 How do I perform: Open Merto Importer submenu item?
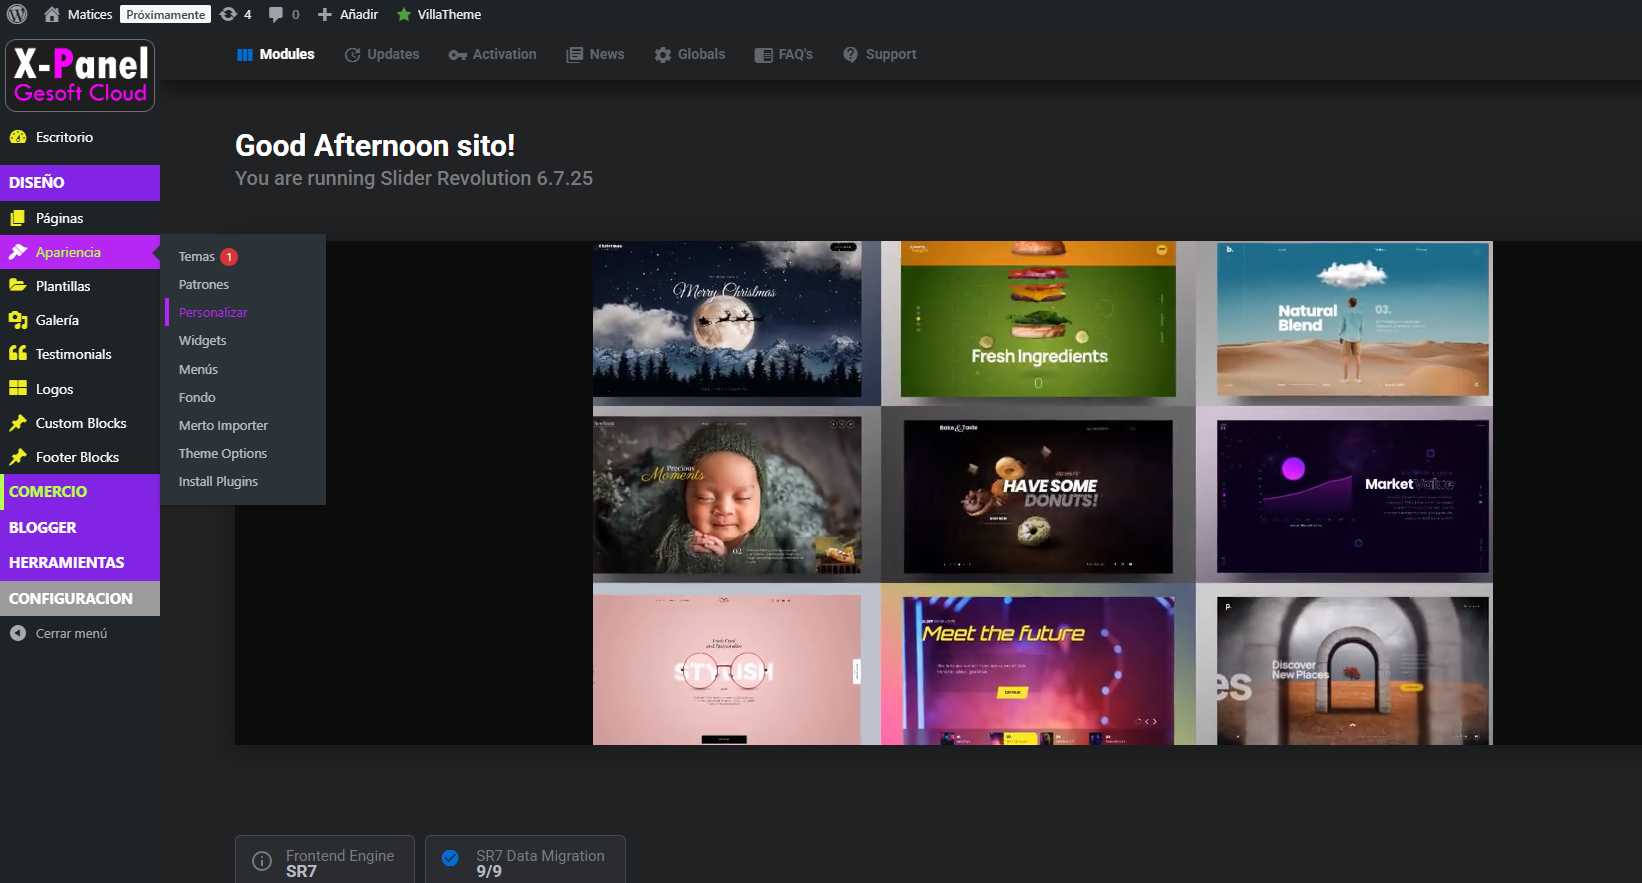[245, 425]
